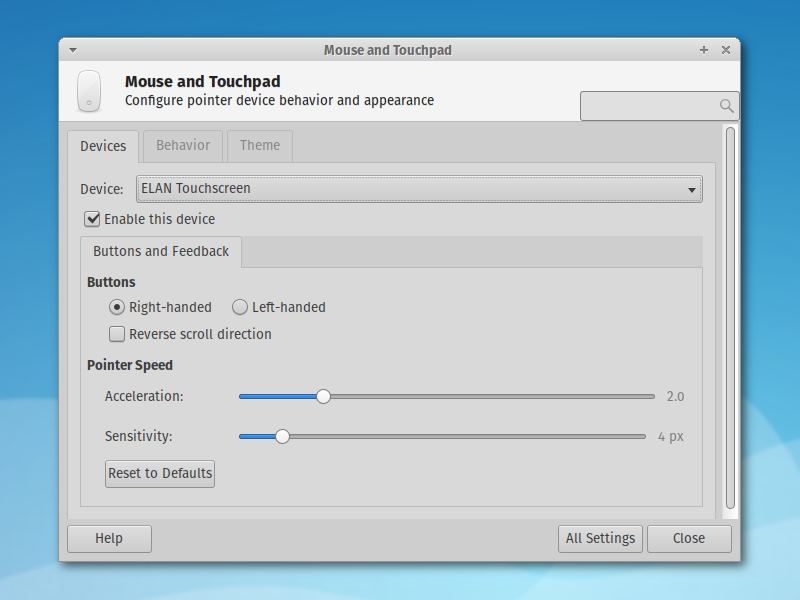Viewport: 800px width, 600px height.
Task: Enable Reverse scroll direction
Action: click(x=117, y=333)
